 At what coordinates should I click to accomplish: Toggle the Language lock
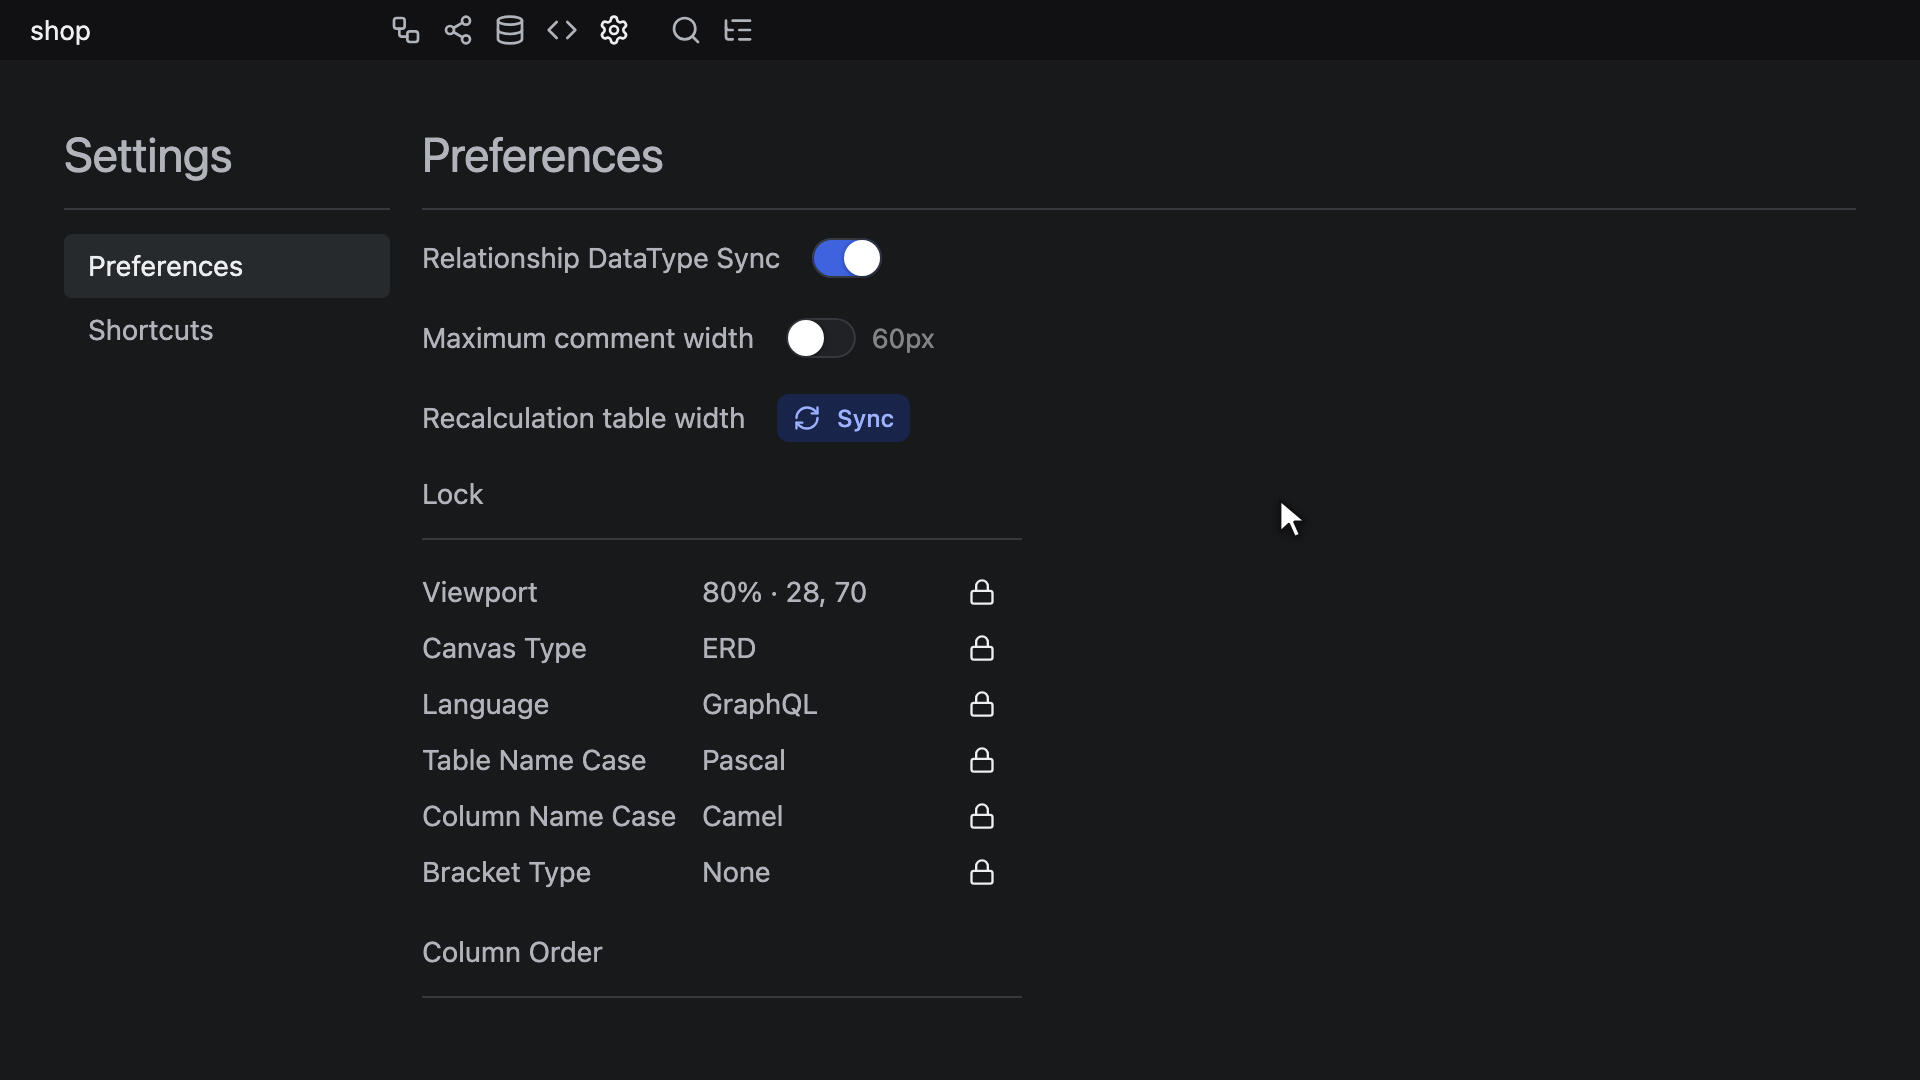[982, 704]
